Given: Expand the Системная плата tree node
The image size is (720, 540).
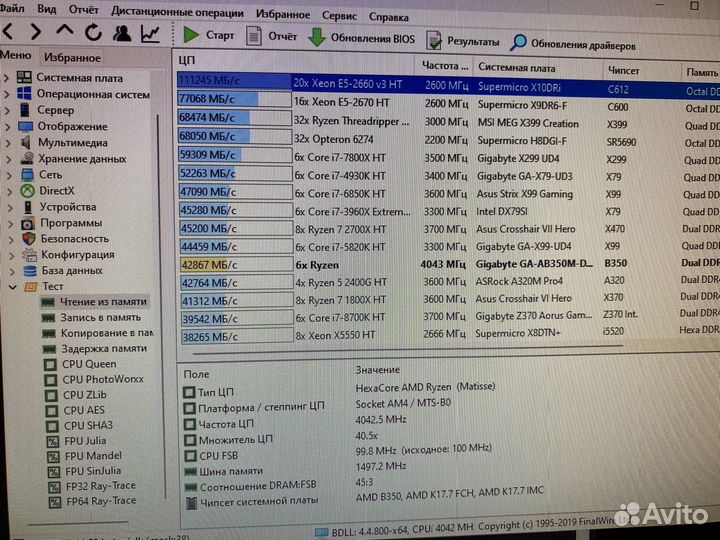Looking at the screenshot, I should (x=7, y=78).
